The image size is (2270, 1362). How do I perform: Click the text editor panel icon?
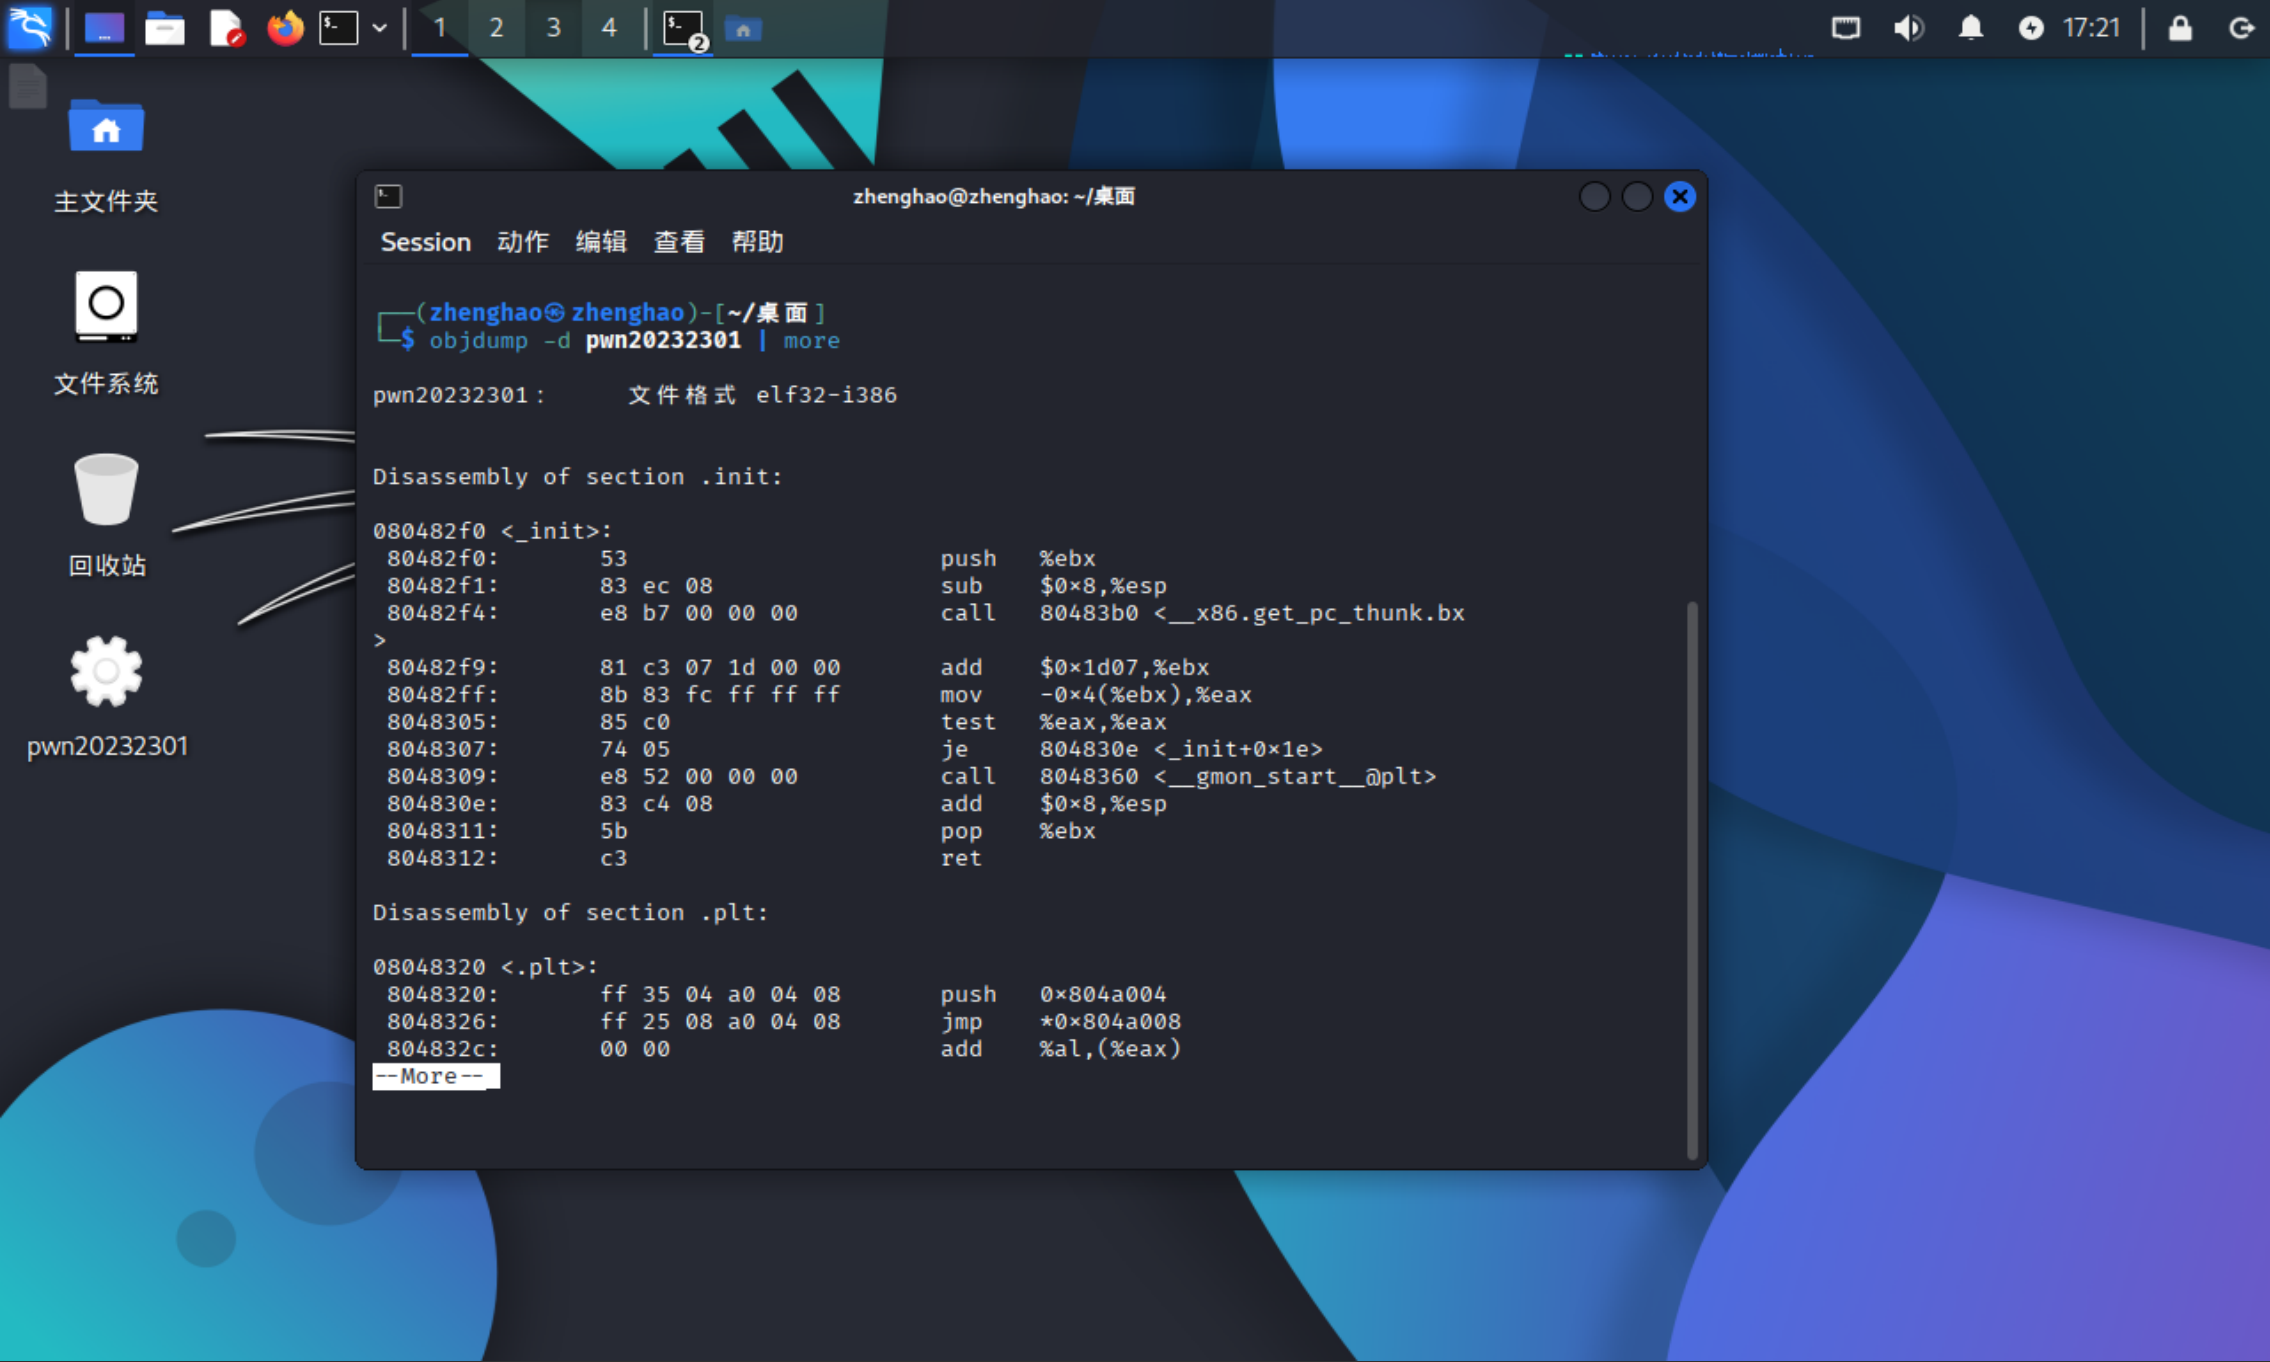(226, 28)
